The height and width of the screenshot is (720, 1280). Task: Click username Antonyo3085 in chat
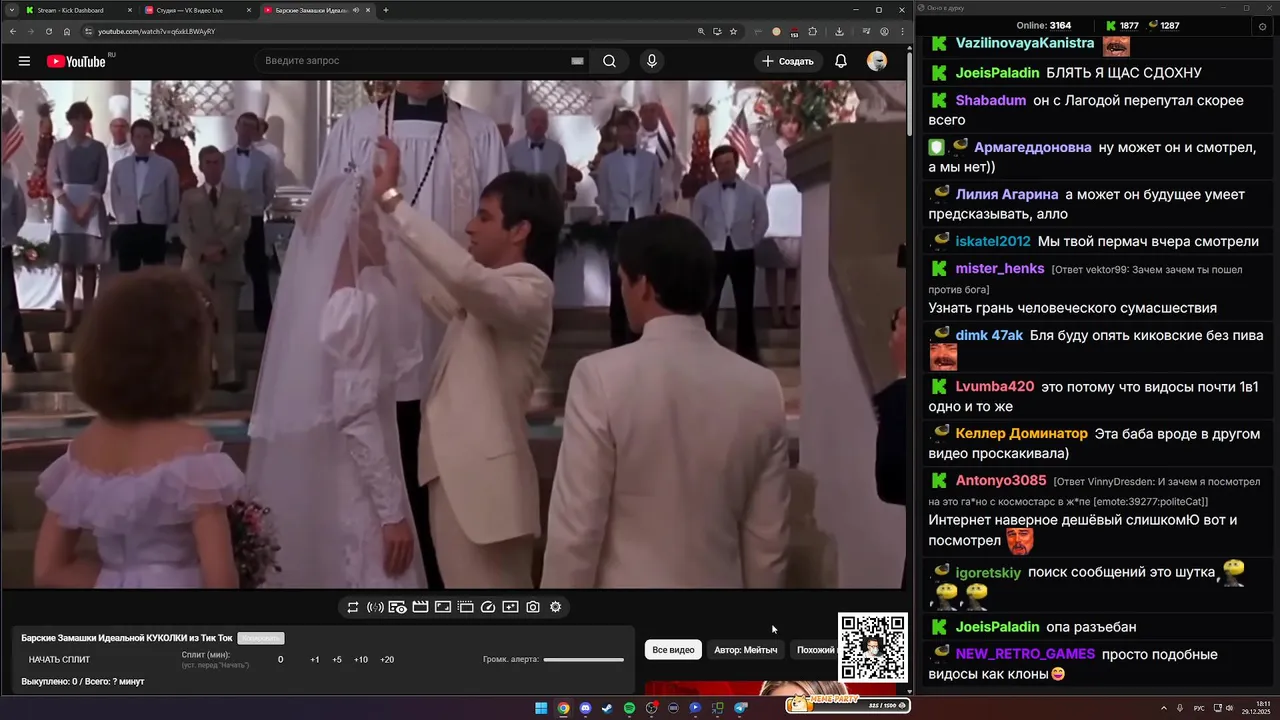1001,481
